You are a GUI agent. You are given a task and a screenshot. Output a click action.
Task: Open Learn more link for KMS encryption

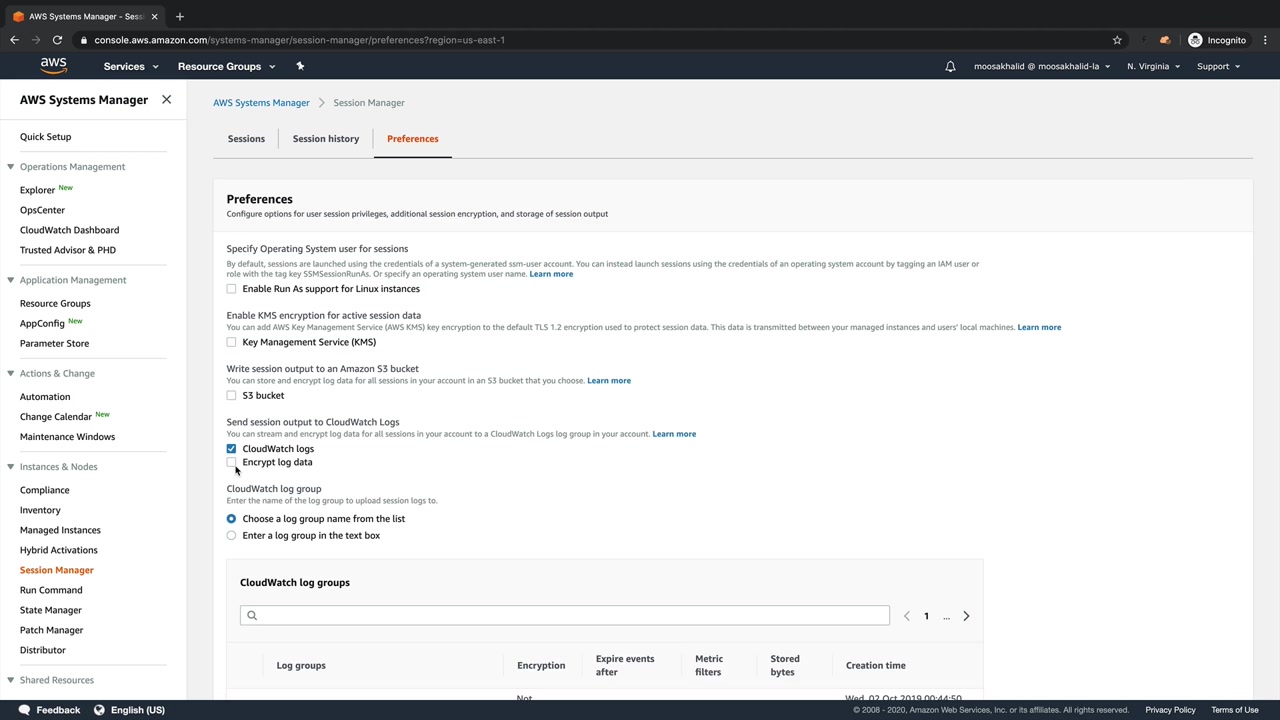[x=1039, y=327]
